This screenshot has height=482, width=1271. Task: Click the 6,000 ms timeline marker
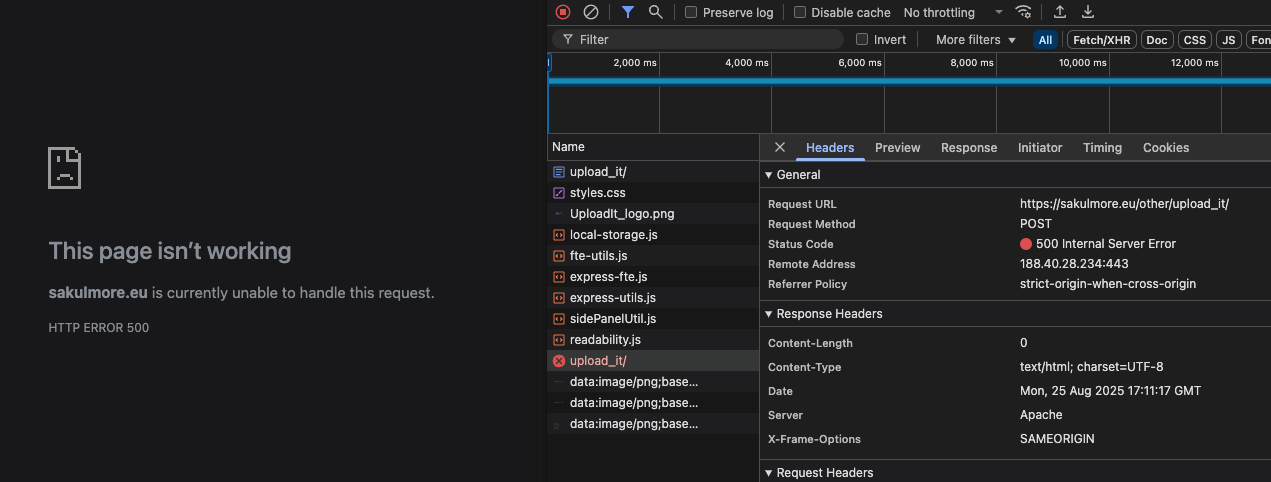click(x=859, y=63)
